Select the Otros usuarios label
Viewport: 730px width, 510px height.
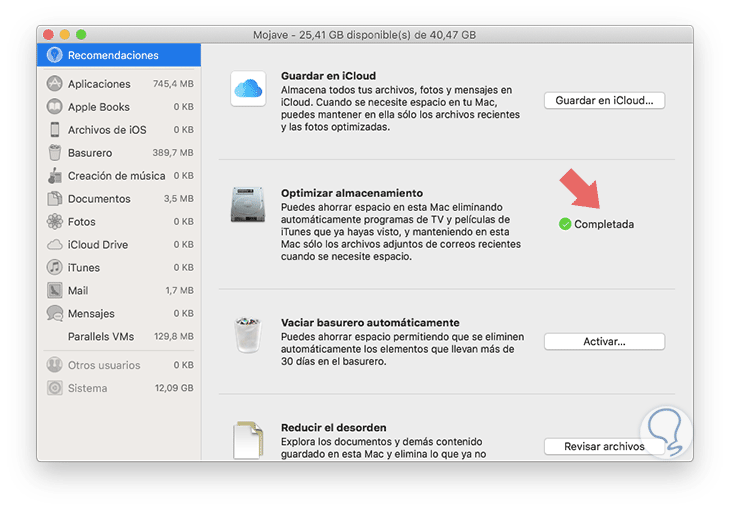pyautogui.click(x=104, y=365)
